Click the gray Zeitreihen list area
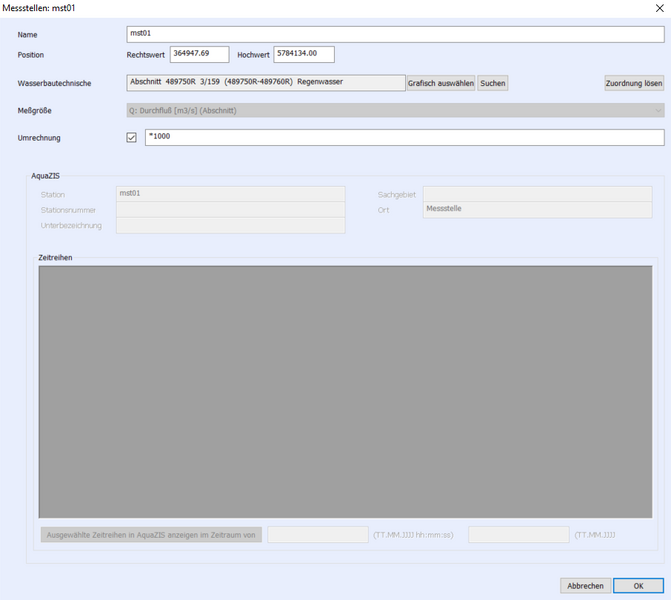 pyautogui.click(x=345, y=392)
